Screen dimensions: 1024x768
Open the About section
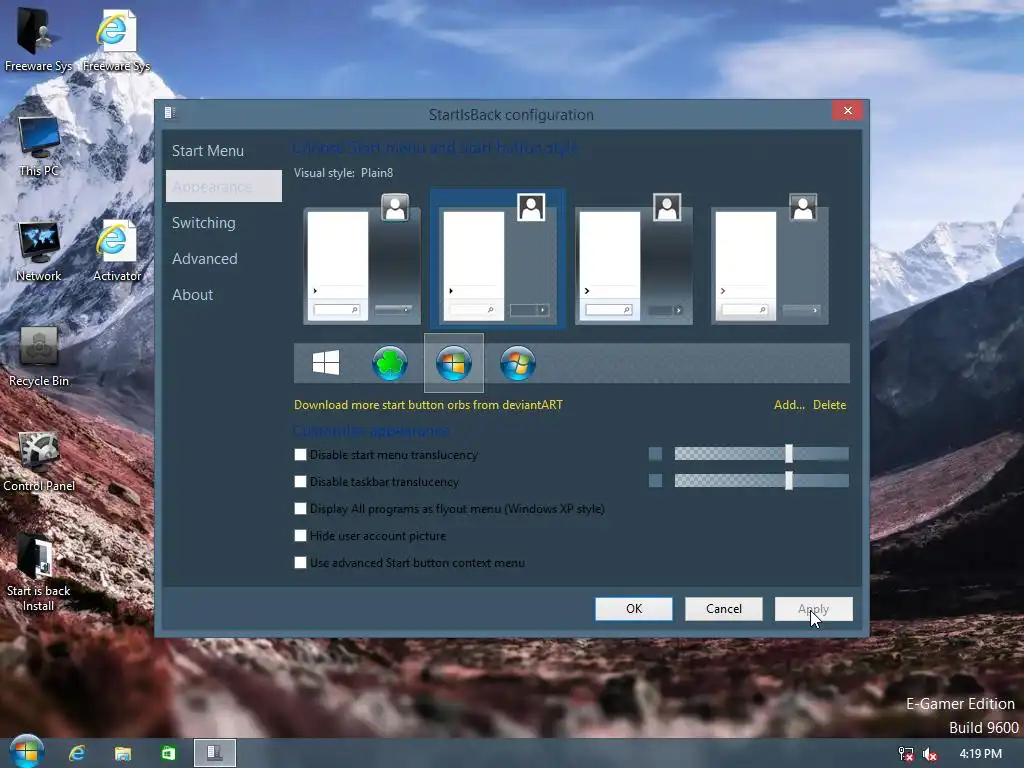193,295
